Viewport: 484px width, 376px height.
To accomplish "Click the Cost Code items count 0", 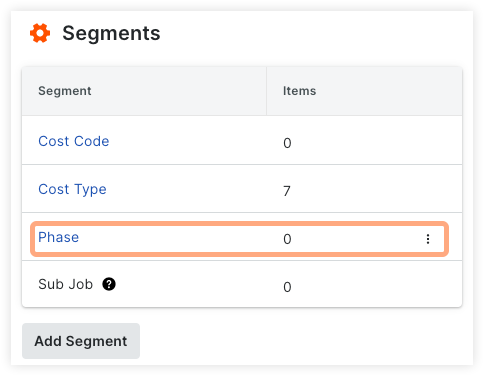I will 287,143.
